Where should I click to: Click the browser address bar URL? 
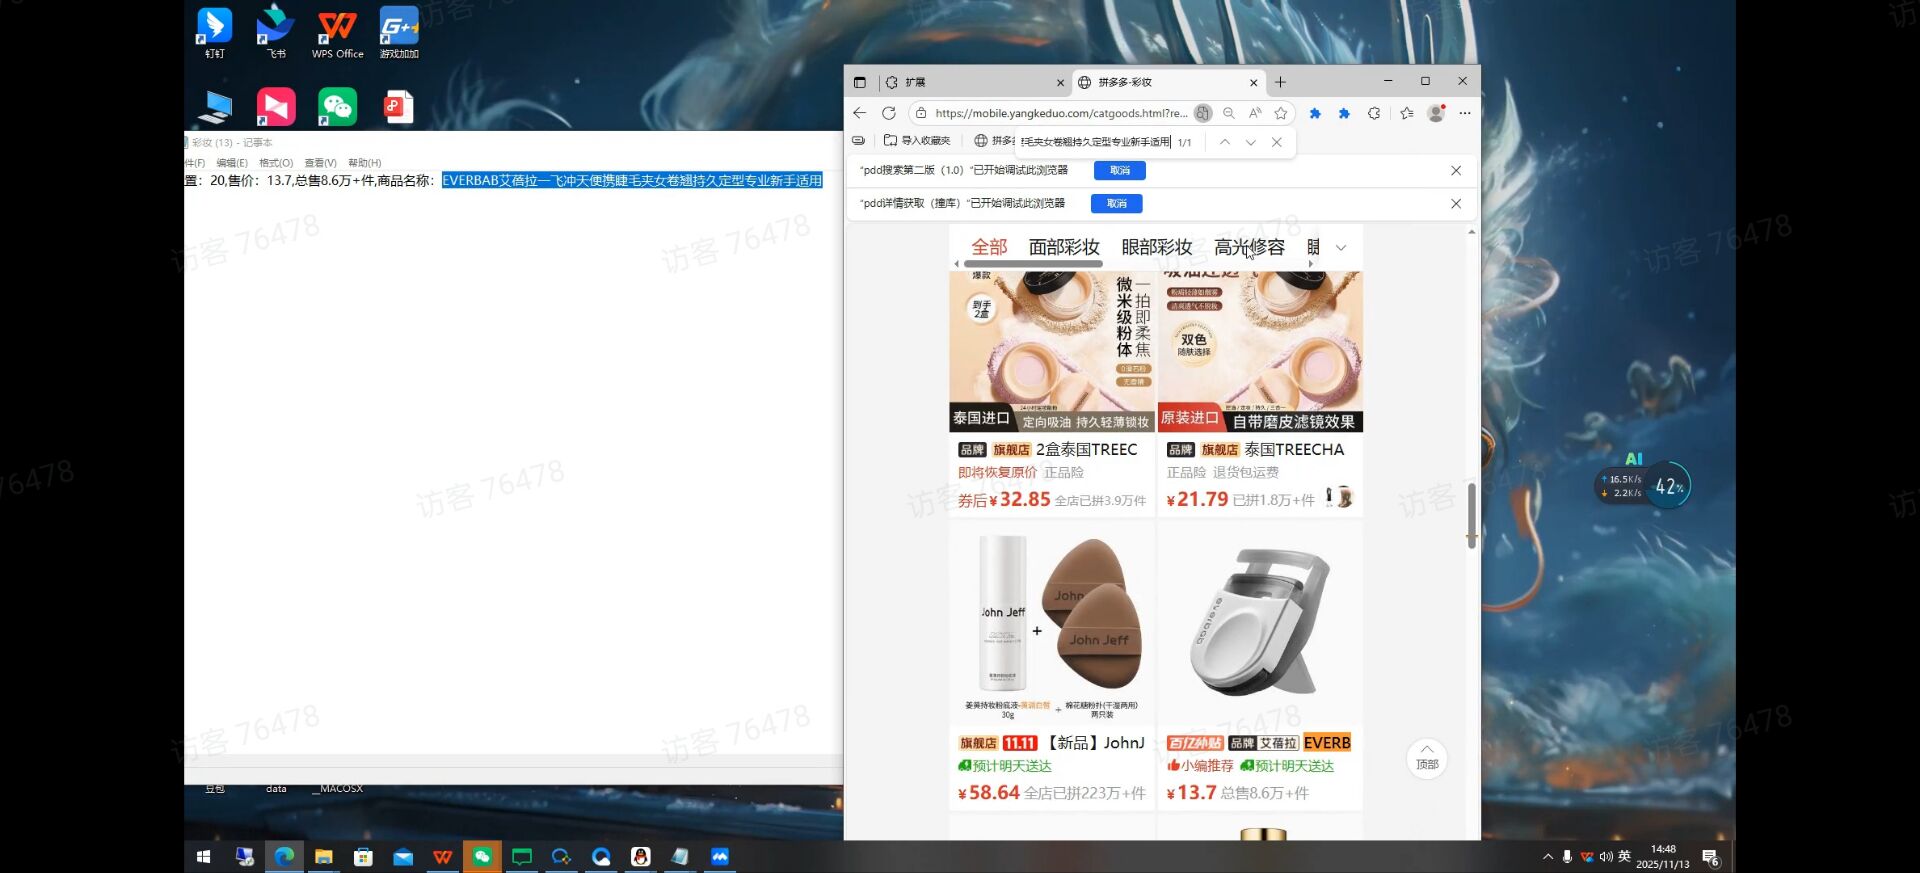point(1061,113)
